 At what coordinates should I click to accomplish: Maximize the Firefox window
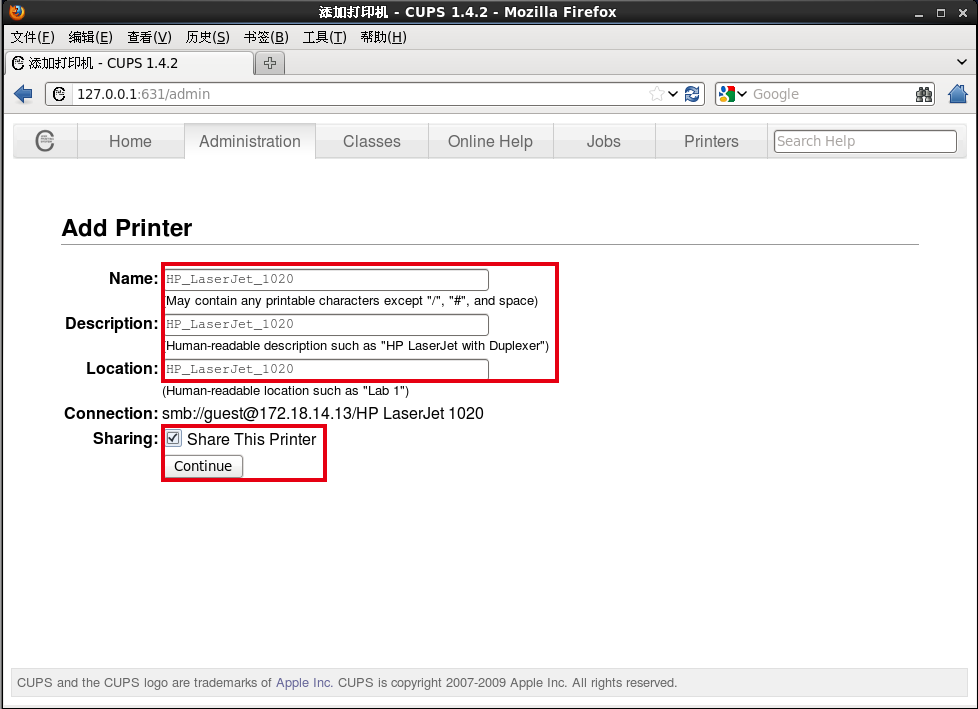click(941, 12)
